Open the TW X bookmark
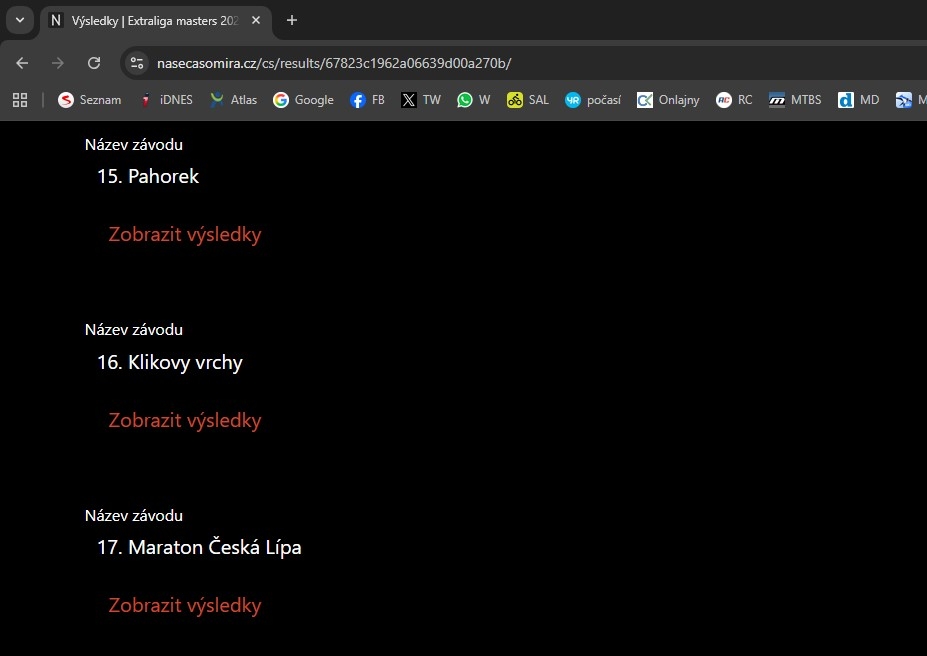 click(x=421, y=100)
